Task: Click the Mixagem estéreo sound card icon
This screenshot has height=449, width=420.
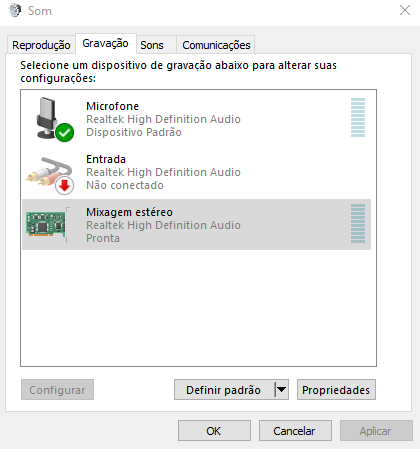Action: pyautogui.click(x=46, y=224)
